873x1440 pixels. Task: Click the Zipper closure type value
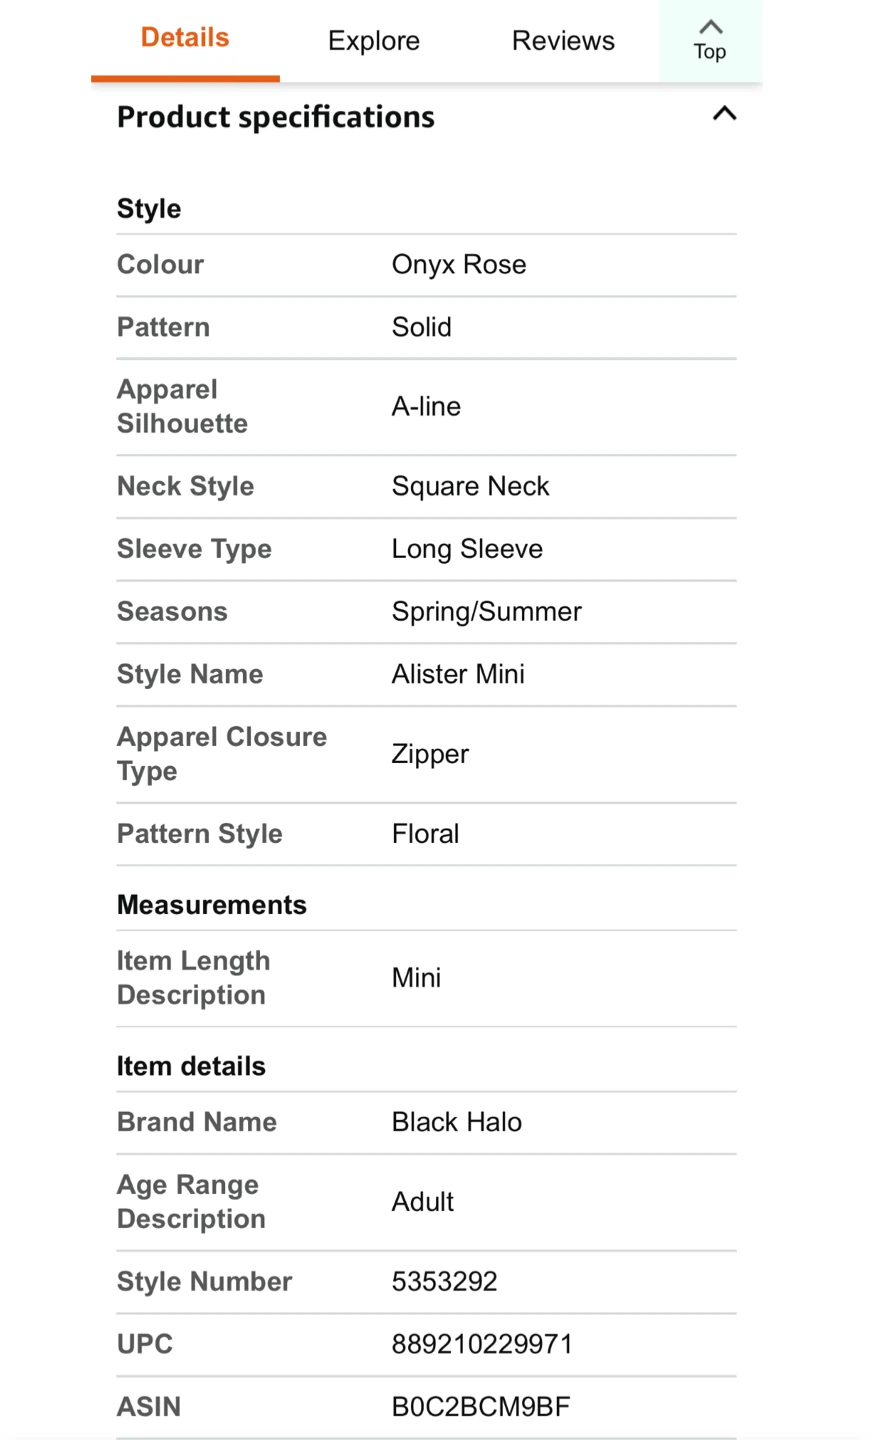[x=430, y=754]
